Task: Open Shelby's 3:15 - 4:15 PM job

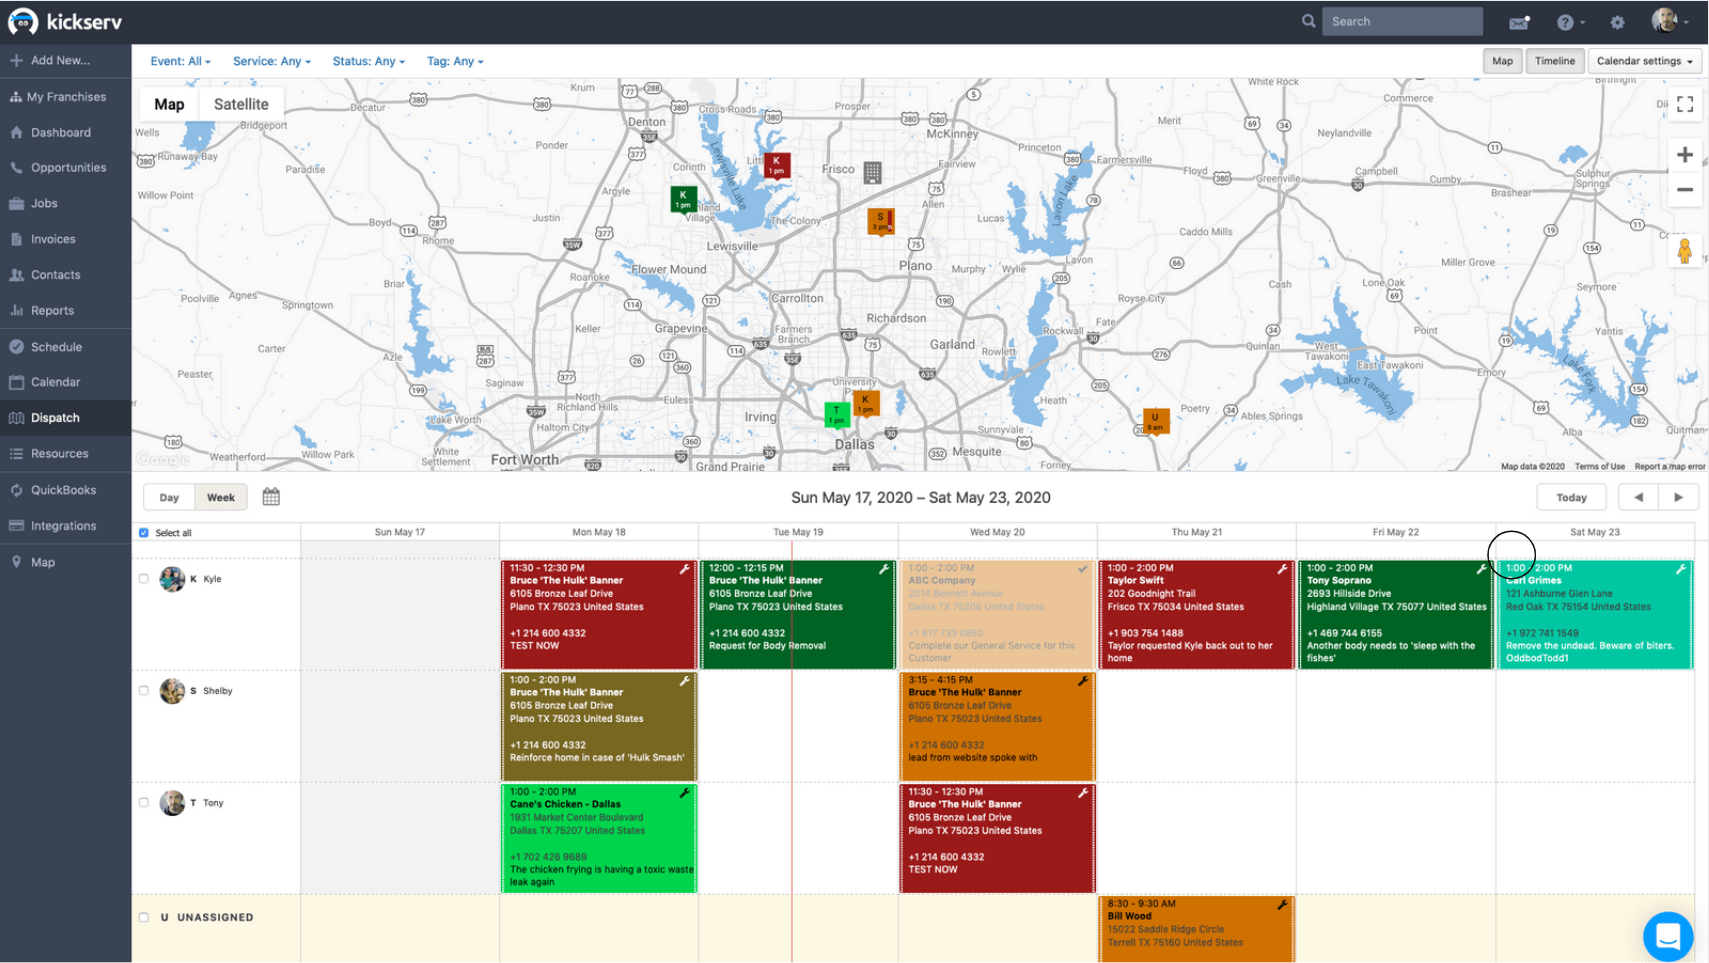Action: pos(997,726)
